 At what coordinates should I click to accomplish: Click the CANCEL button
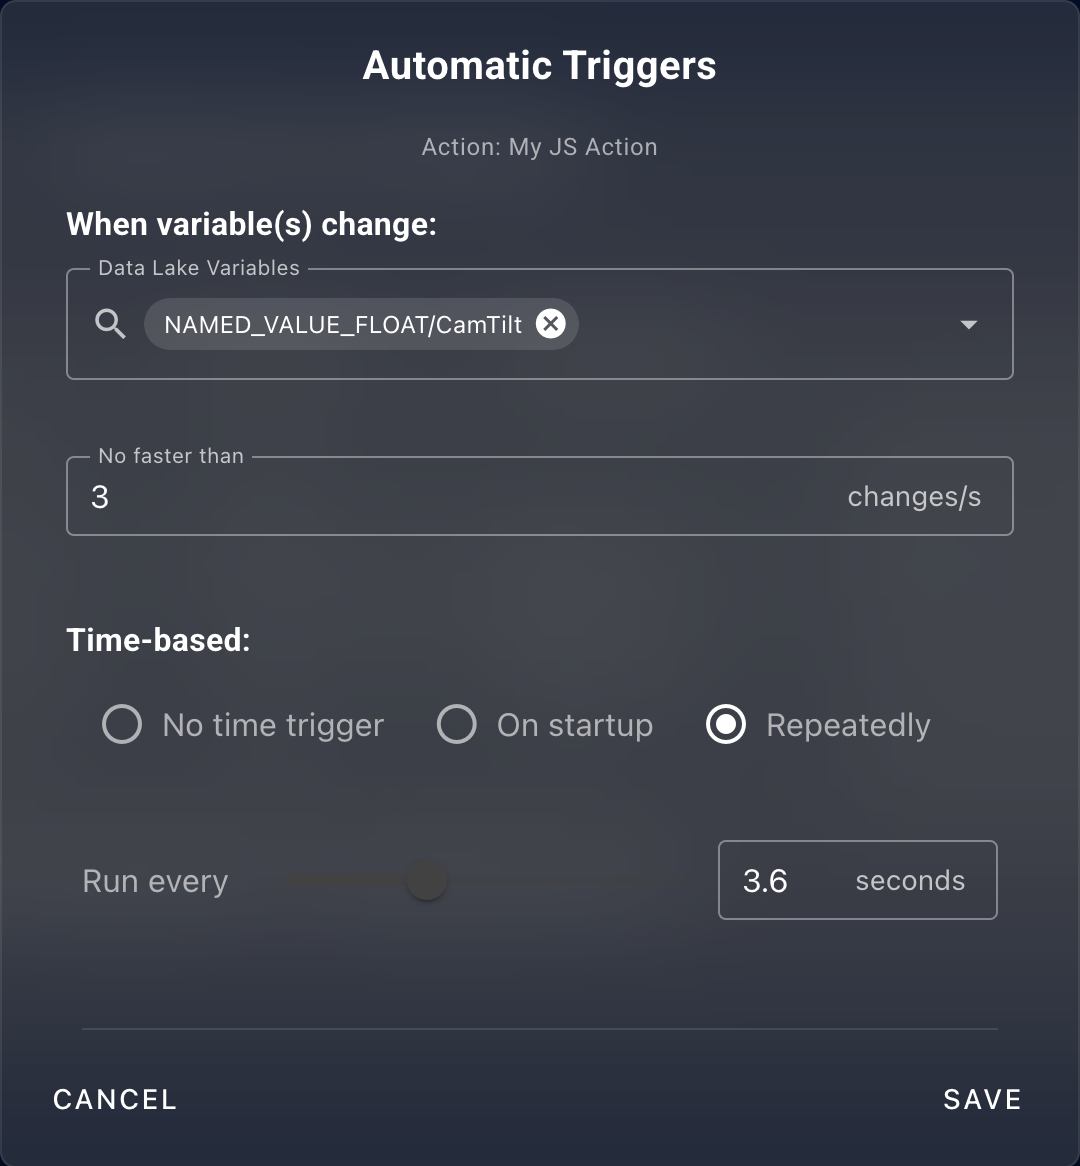(114, 1098)
